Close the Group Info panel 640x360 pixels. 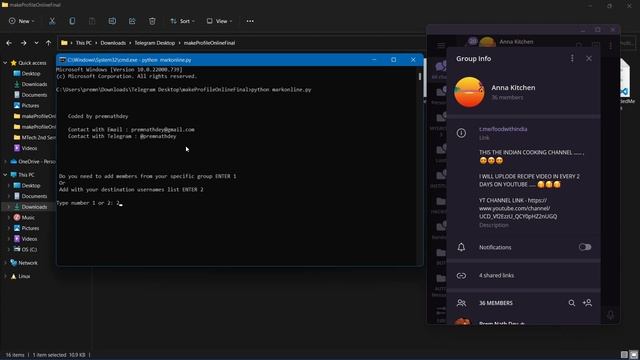(x=589, y=58)
